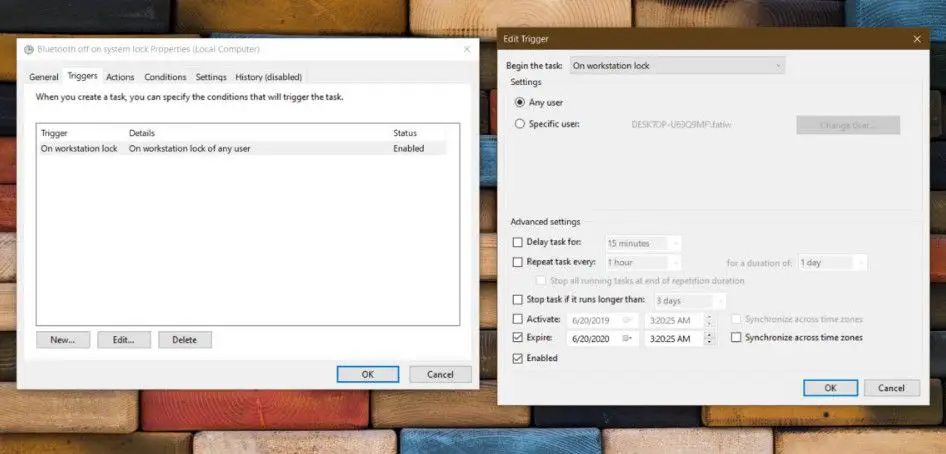Screen dimensions: 946x454
Task: Check the Repeat task every option
Action: pos(517,262)
